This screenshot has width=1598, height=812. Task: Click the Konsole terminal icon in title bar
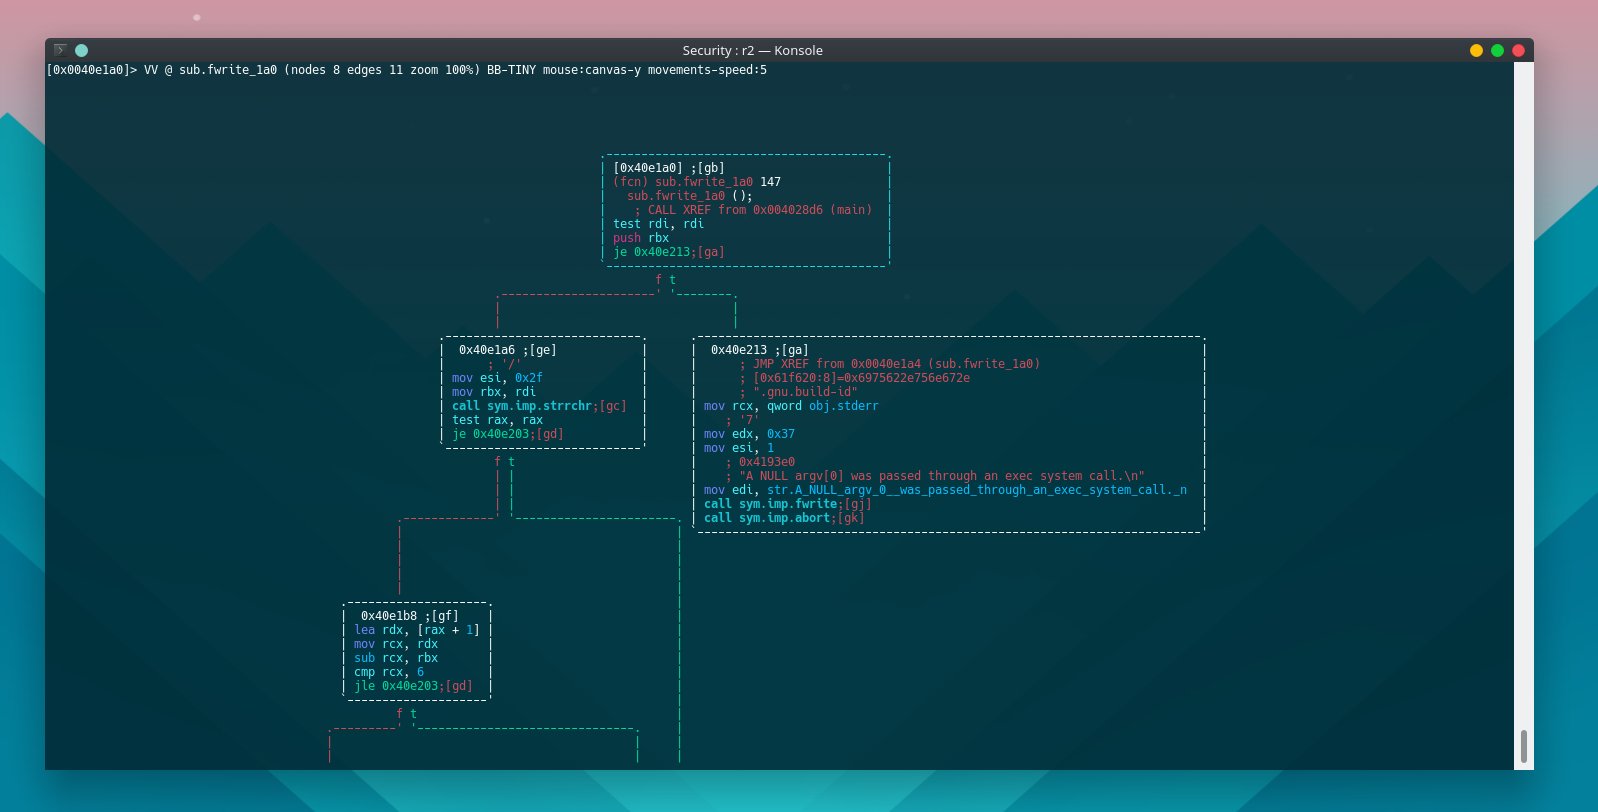pos(60,50)
